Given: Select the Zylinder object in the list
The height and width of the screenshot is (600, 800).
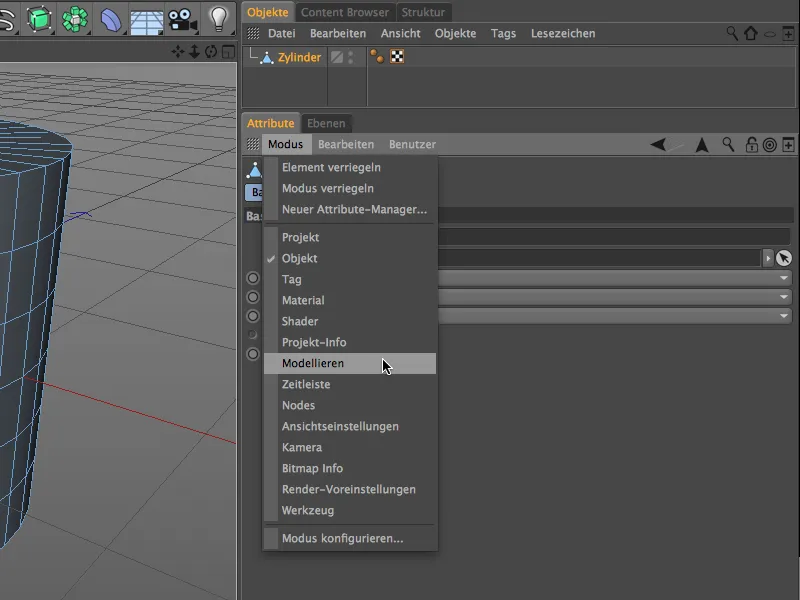Looking at the screenshot, I should (299, 57).
